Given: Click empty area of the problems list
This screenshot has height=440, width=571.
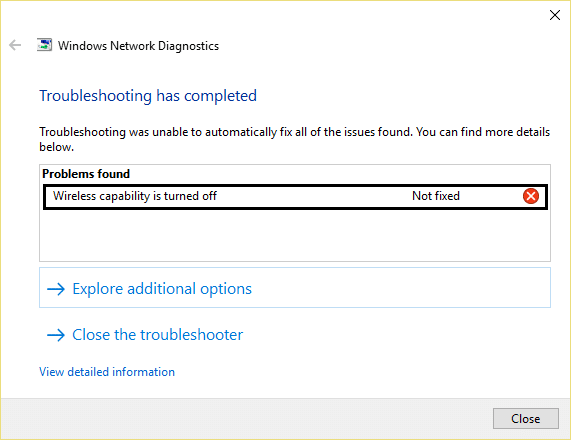Looking at the screenshot, I should pyautogui.click(x=295, y=235).
